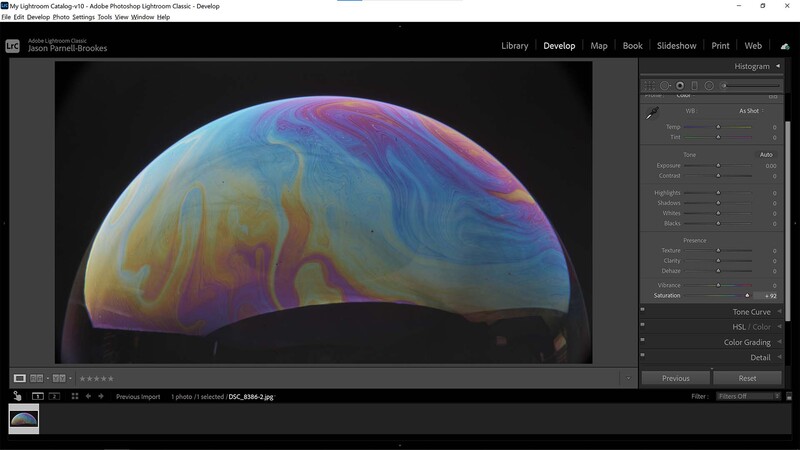This screenshot has height=450, width=800.
Task: Click the Reset button
Action: tap(747, 378)
